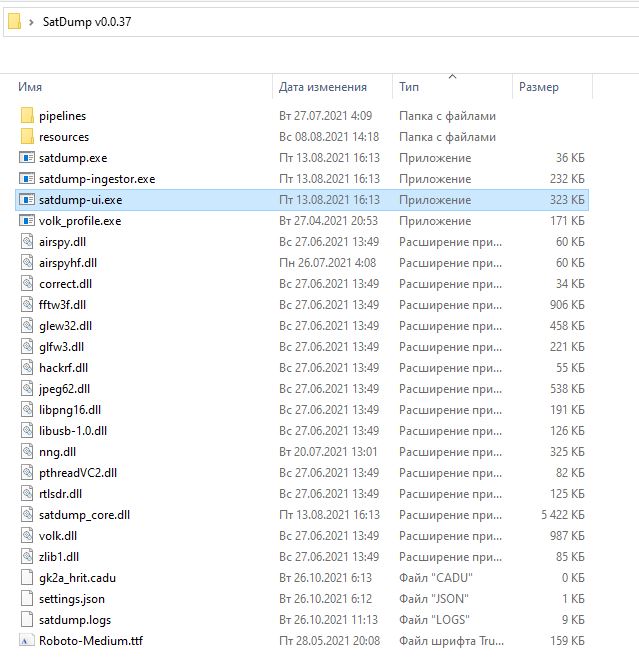
Task: Click the resources folder icon
Action: (x=27, y=136)
